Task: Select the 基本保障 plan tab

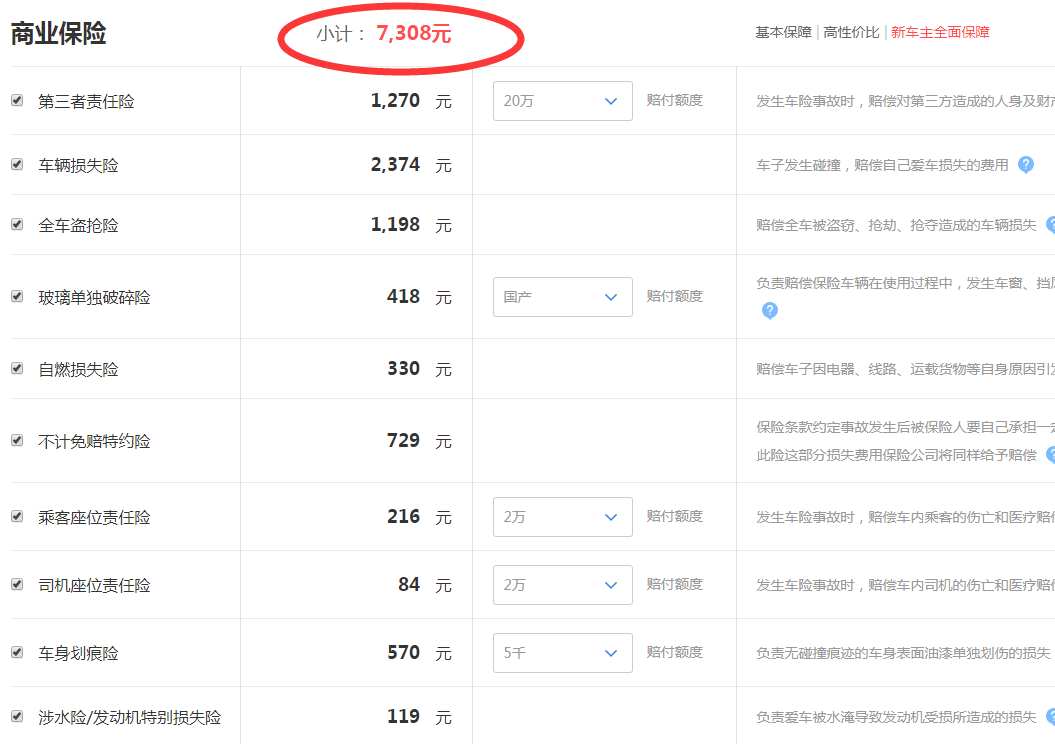Action: [783, 32]
